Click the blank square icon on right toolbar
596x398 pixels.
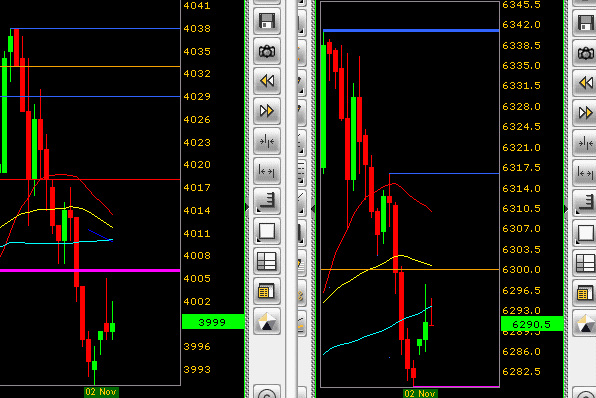click(585, 233)
